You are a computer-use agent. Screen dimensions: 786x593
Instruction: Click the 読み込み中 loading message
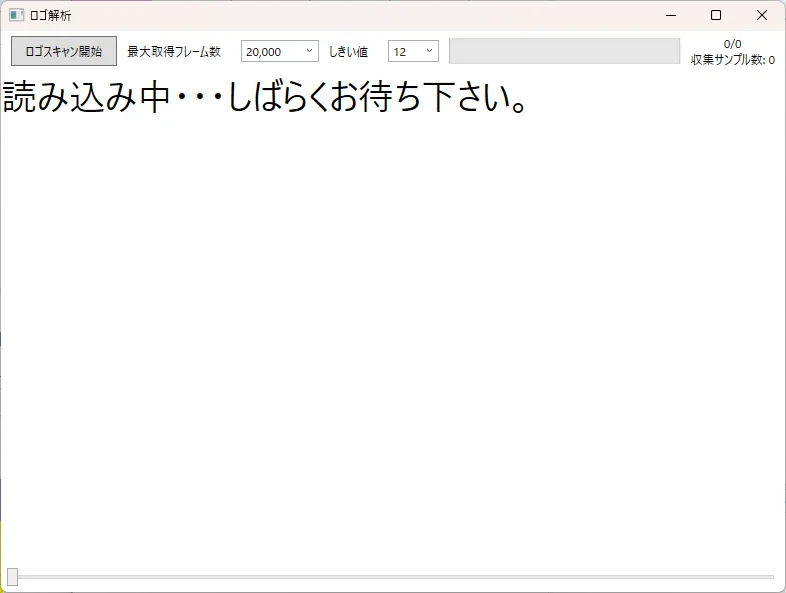pyautogui.click(x=266, y=99)
